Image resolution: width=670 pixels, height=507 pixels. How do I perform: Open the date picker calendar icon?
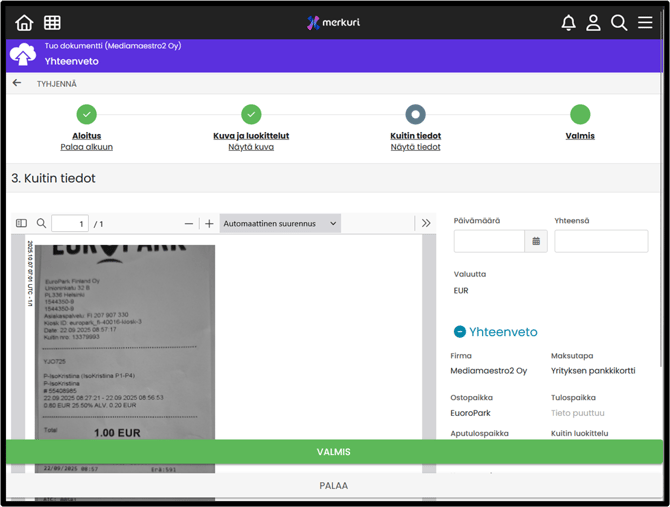coord(536,241)
